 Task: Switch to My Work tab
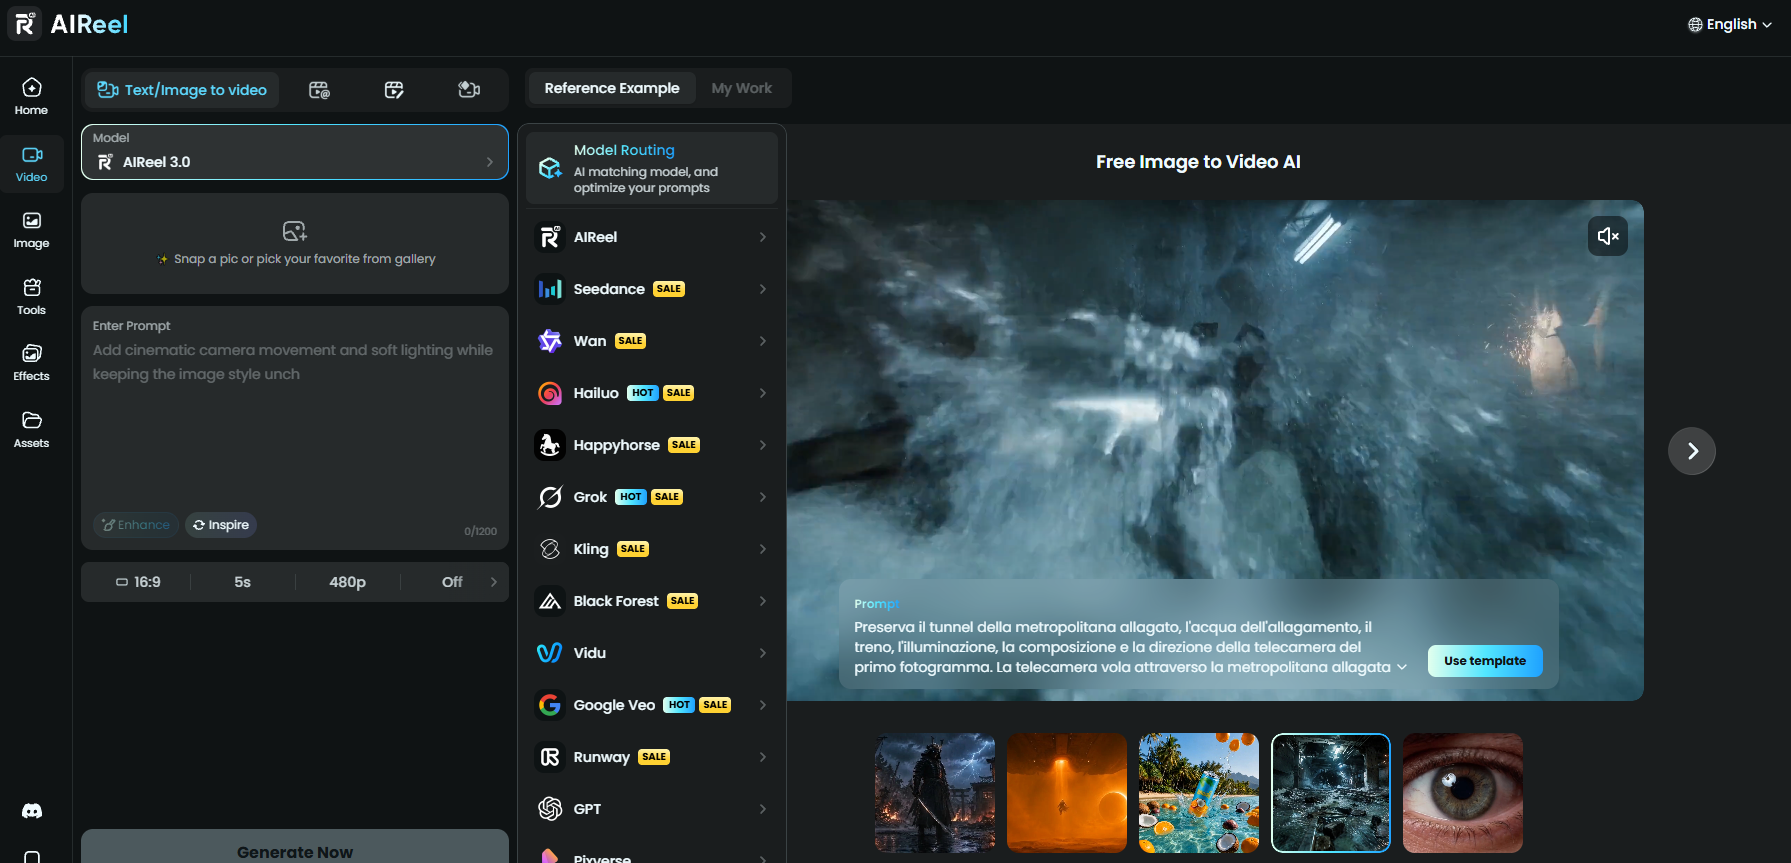(742, 88)
